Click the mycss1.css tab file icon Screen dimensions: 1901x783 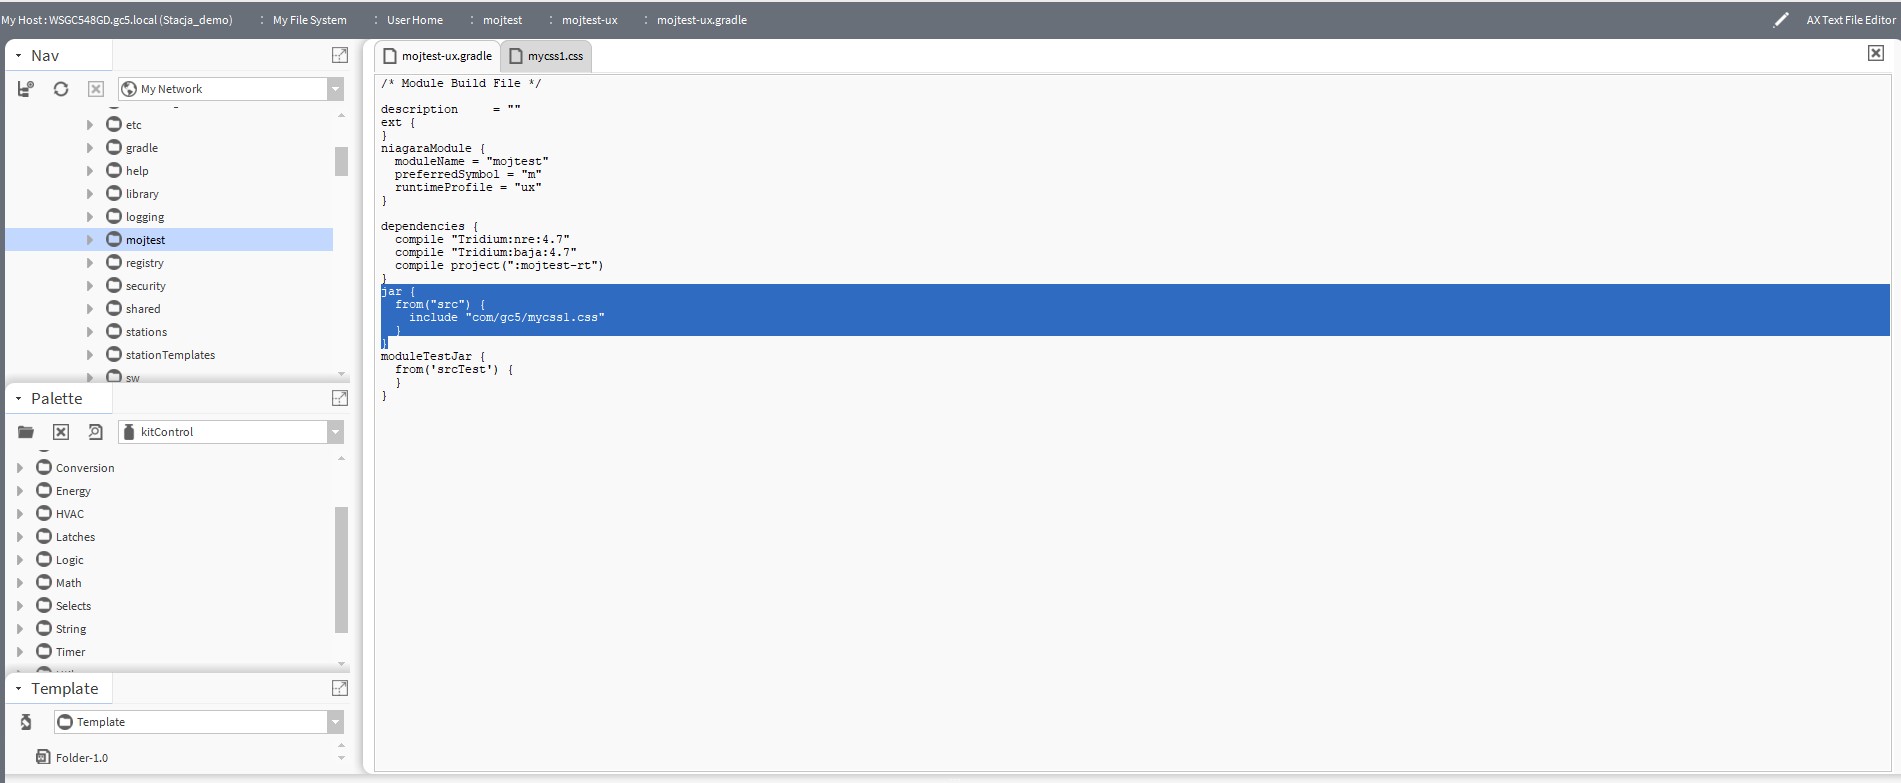[516, 56]
